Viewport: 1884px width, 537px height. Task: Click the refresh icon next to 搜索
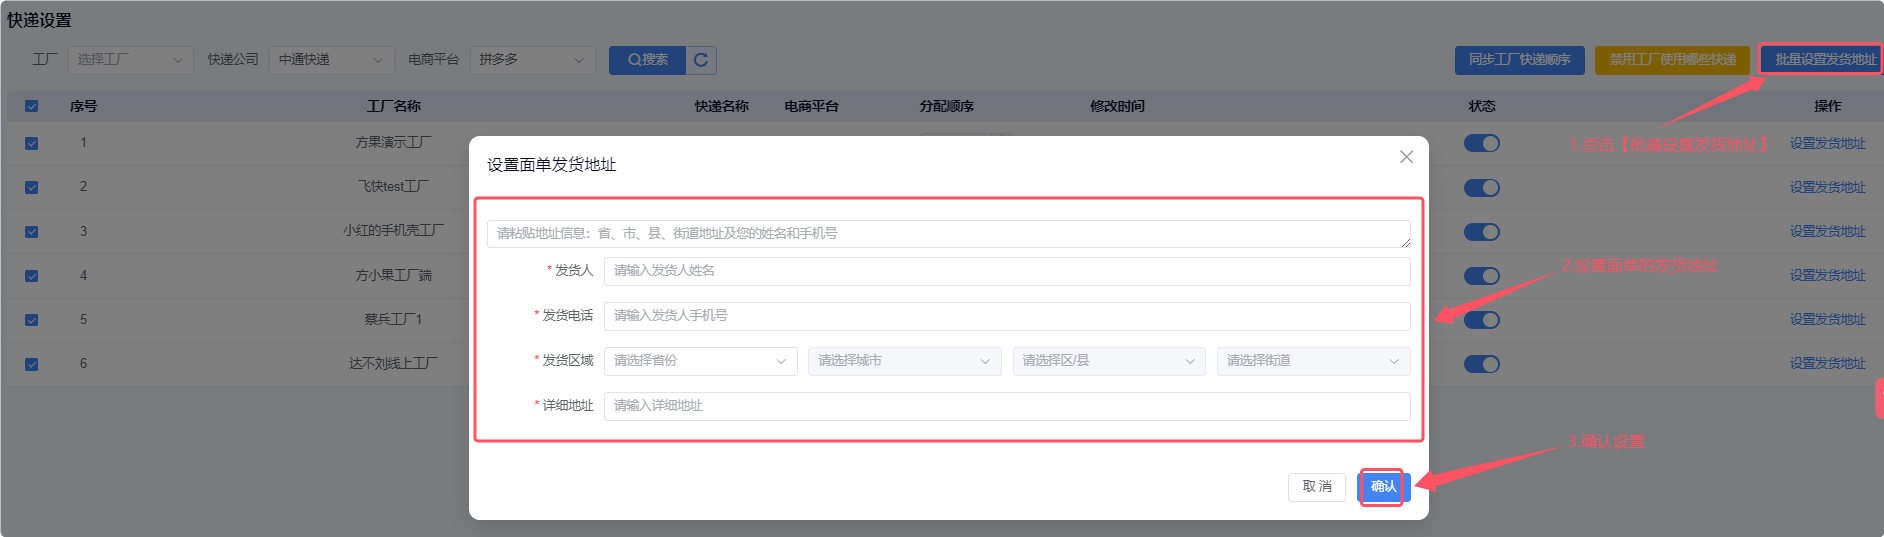[x=701, y=60]
